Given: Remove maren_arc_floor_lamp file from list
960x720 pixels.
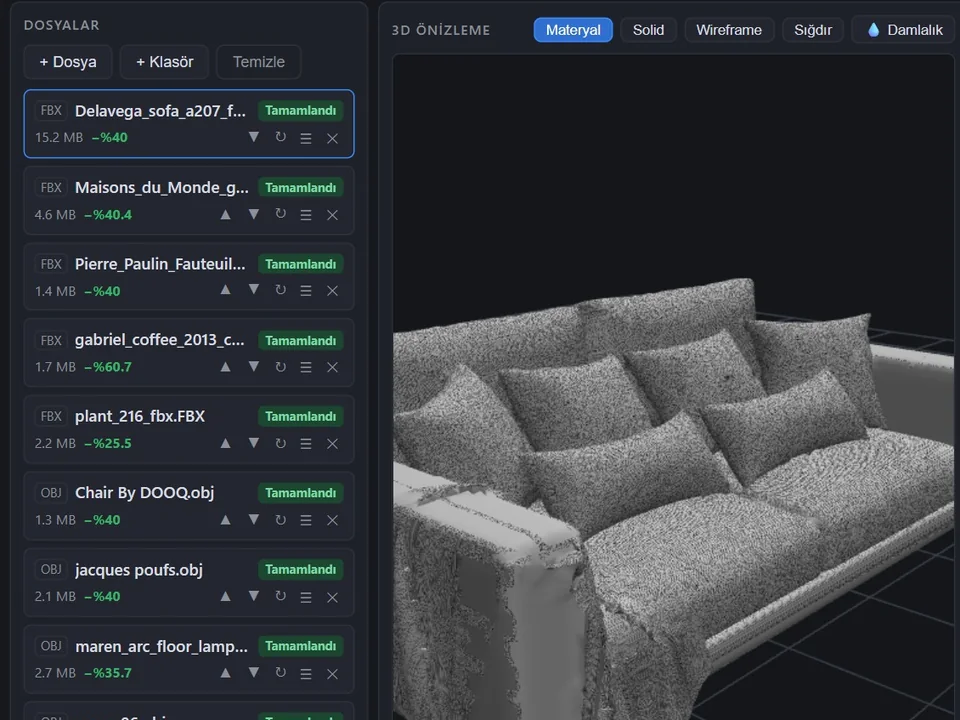Looking at the screenshot, I should 332,673.
